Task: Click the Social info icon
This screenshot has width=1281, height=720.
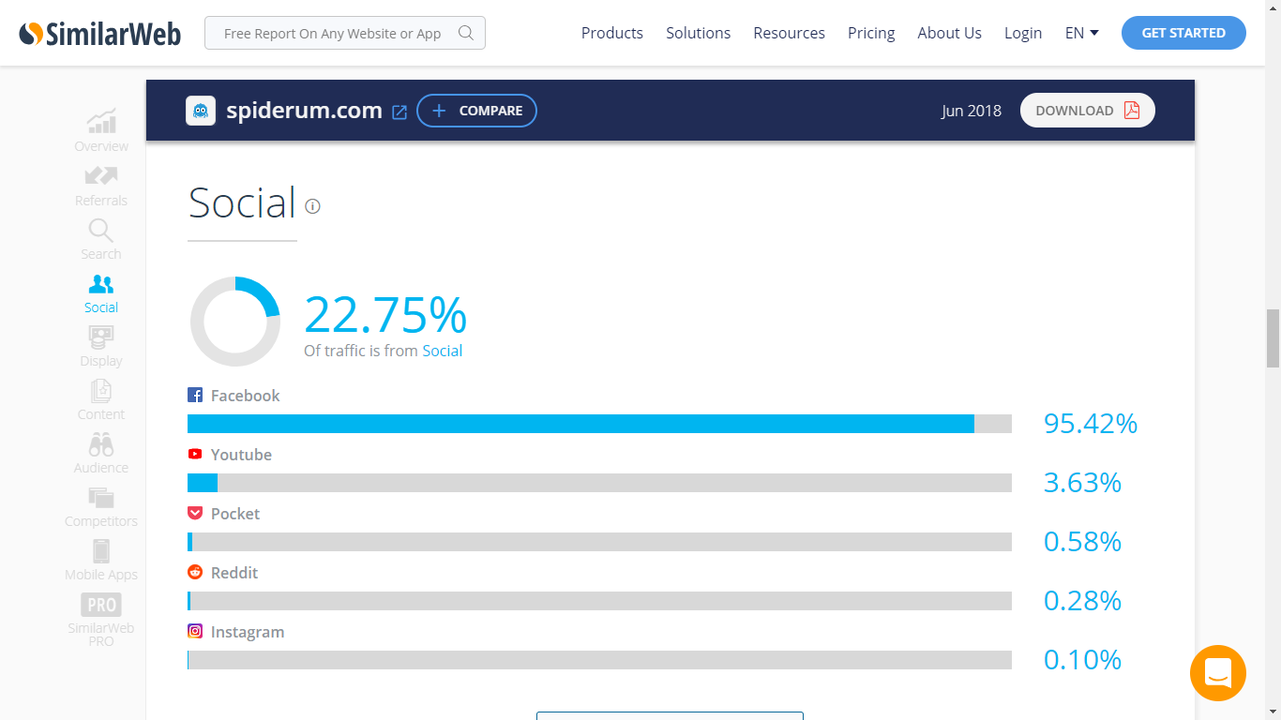Action: (312, 207)
